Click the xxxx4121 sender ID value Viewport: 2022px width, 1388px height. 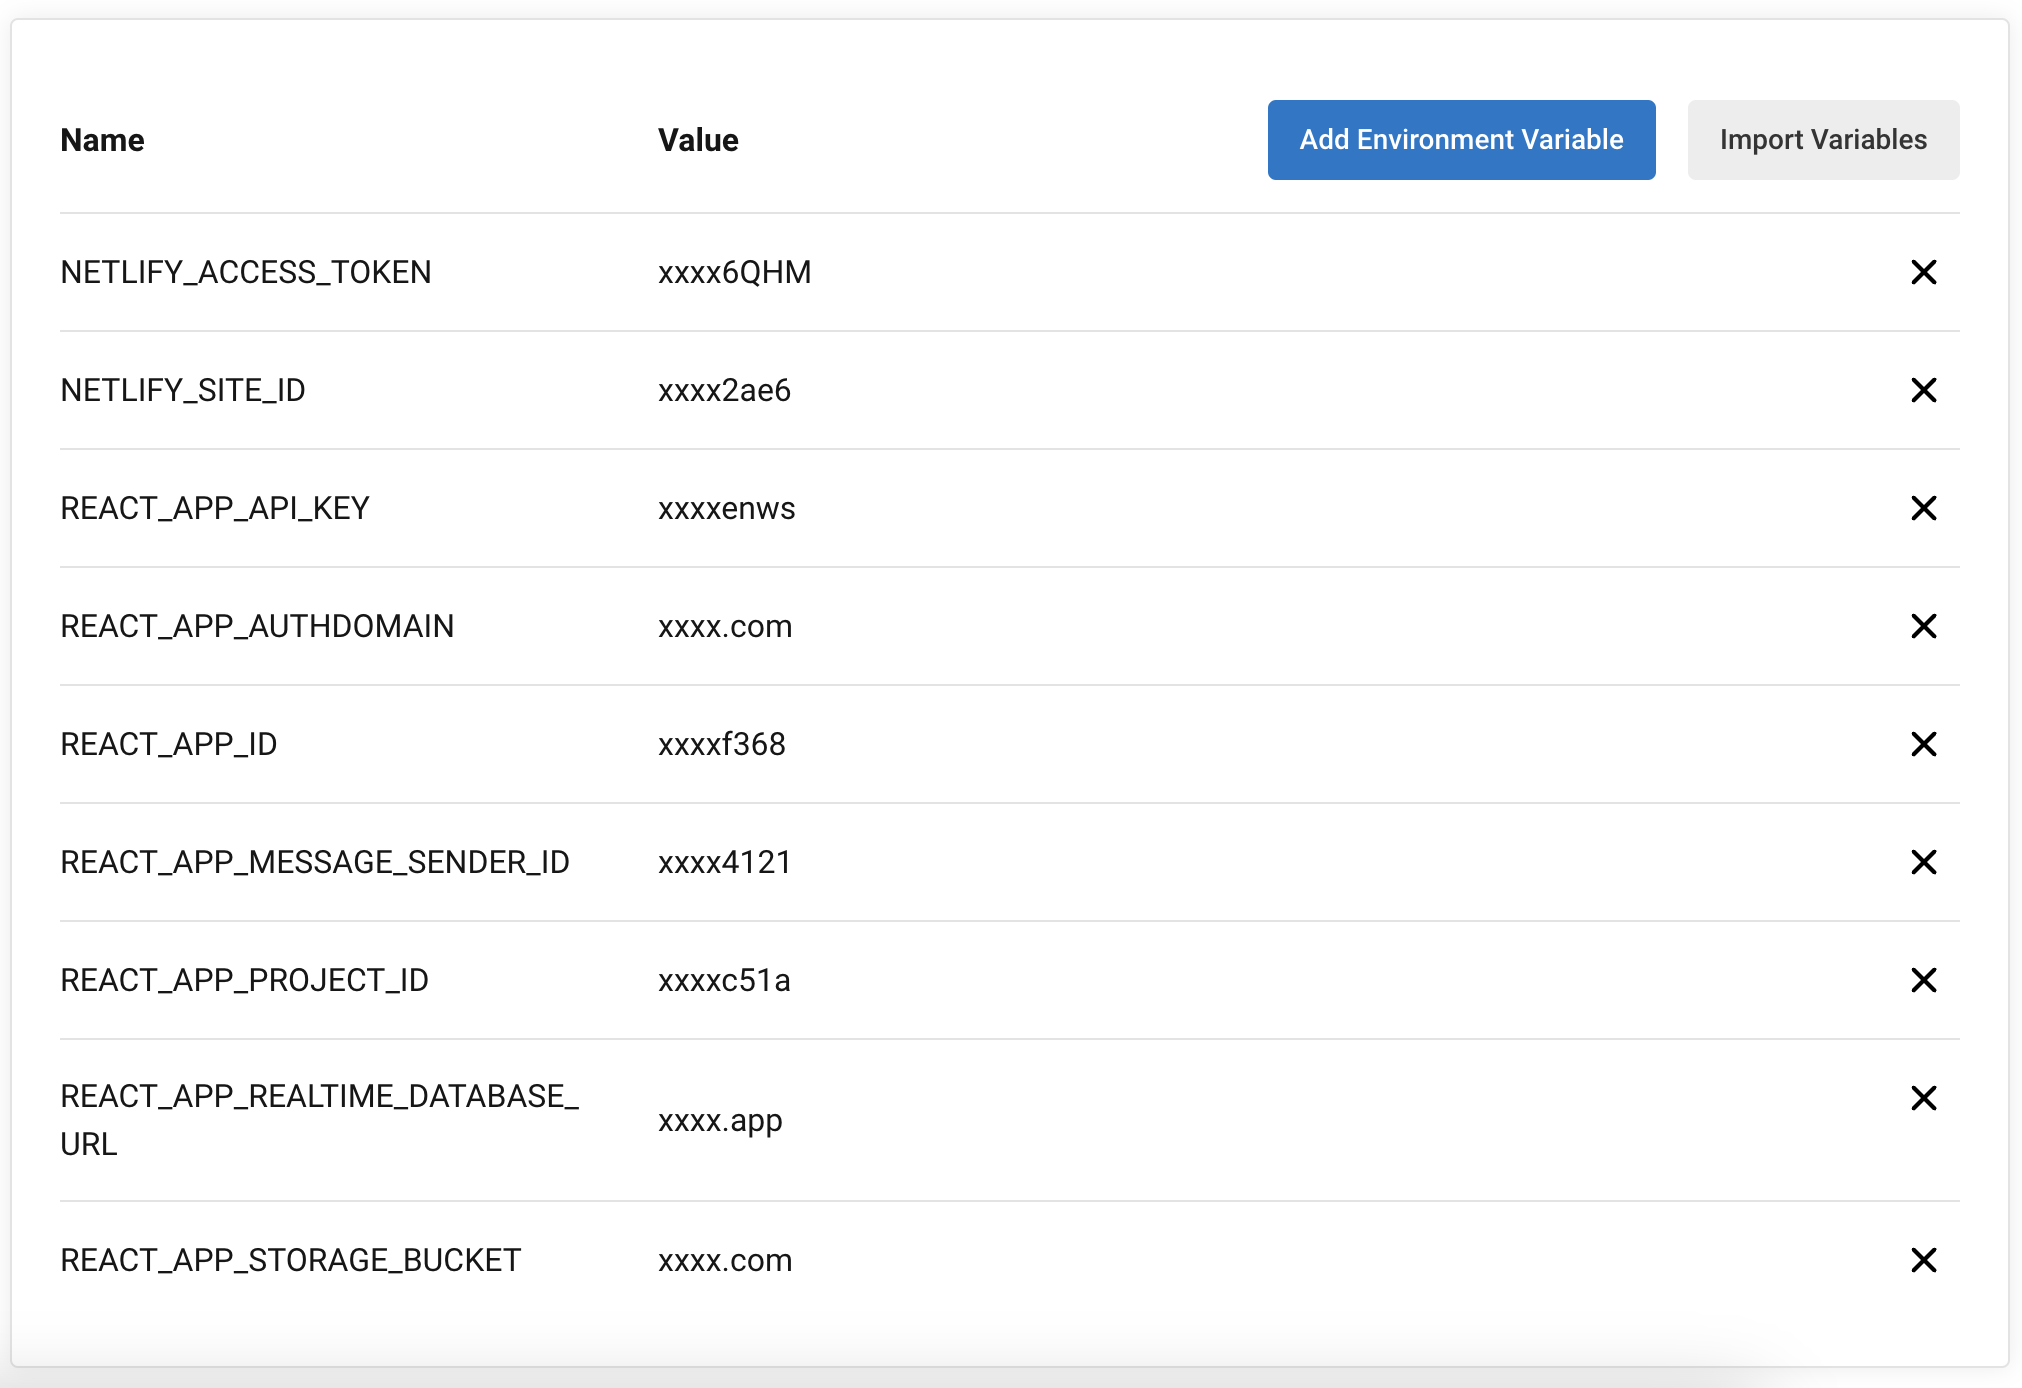click(724, 862)
